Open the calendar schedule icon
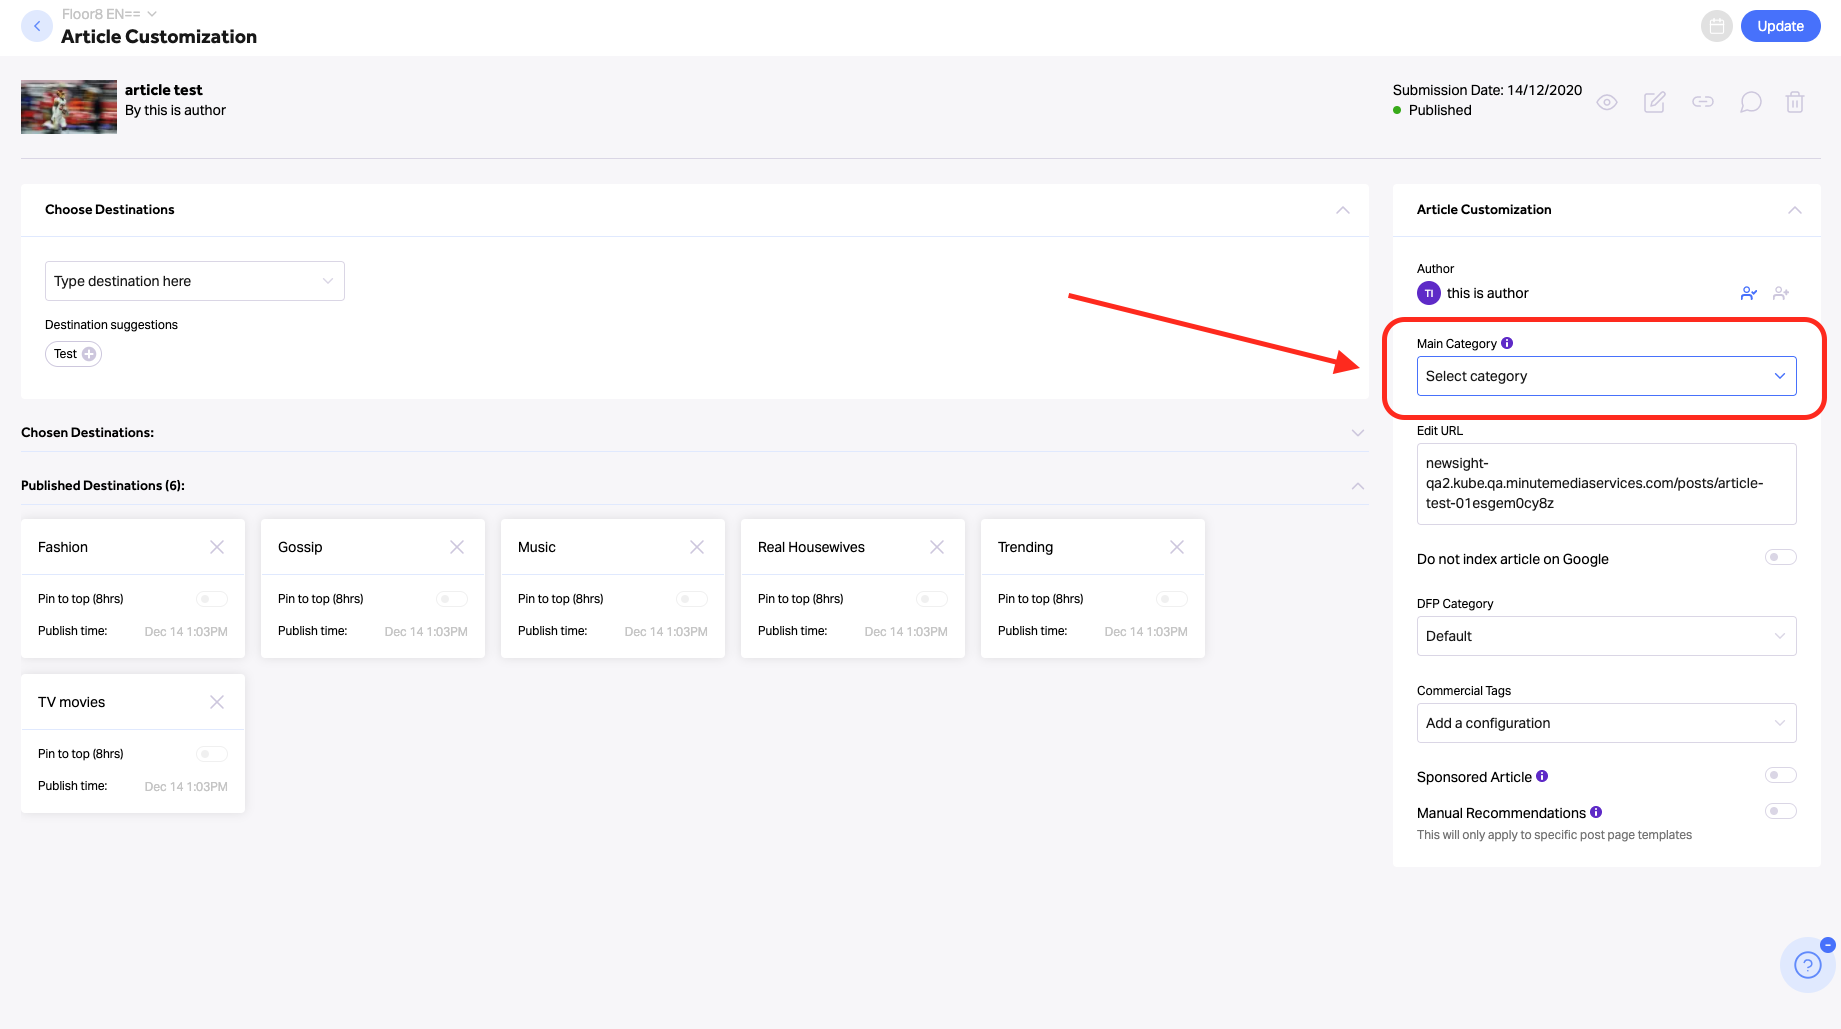The height and width of the screenshot is (1029, 1841). point(1717,26)
